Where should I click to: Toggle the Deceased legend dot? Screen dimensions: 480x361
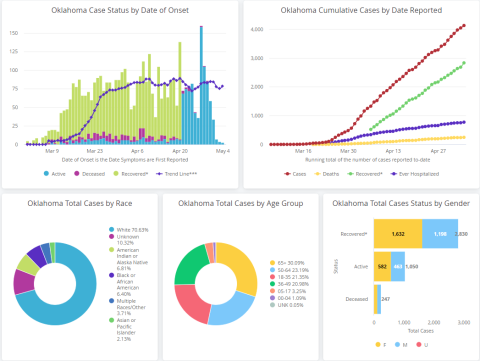pyautogui.click(x=77, y=174)
